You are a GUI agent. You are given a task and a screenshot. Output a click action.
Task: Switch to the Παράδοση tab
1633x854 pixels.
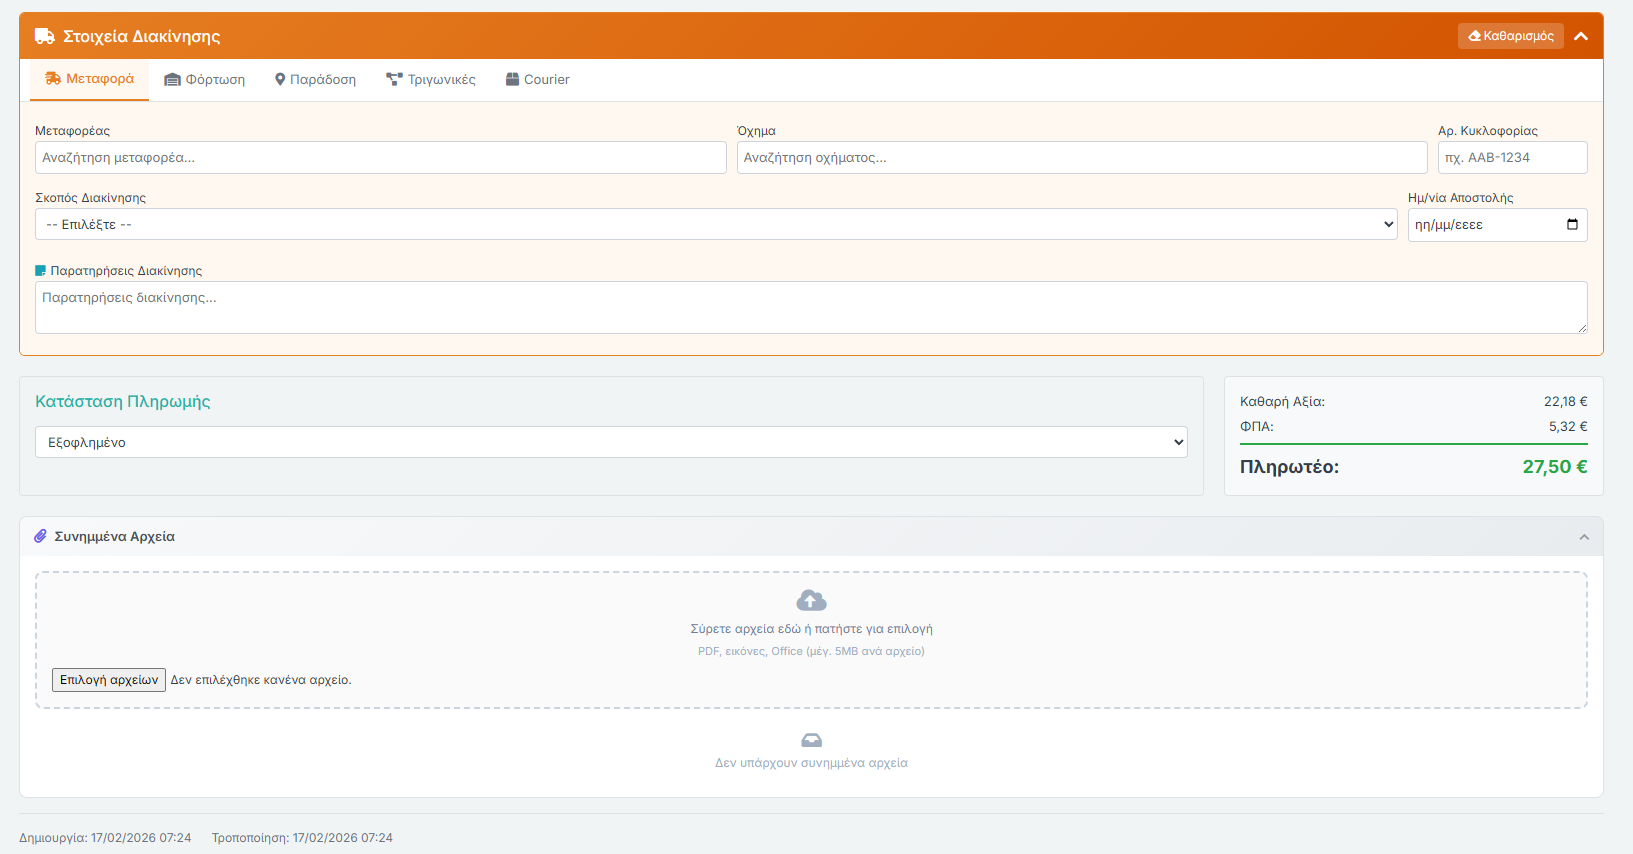click(315, 80)
